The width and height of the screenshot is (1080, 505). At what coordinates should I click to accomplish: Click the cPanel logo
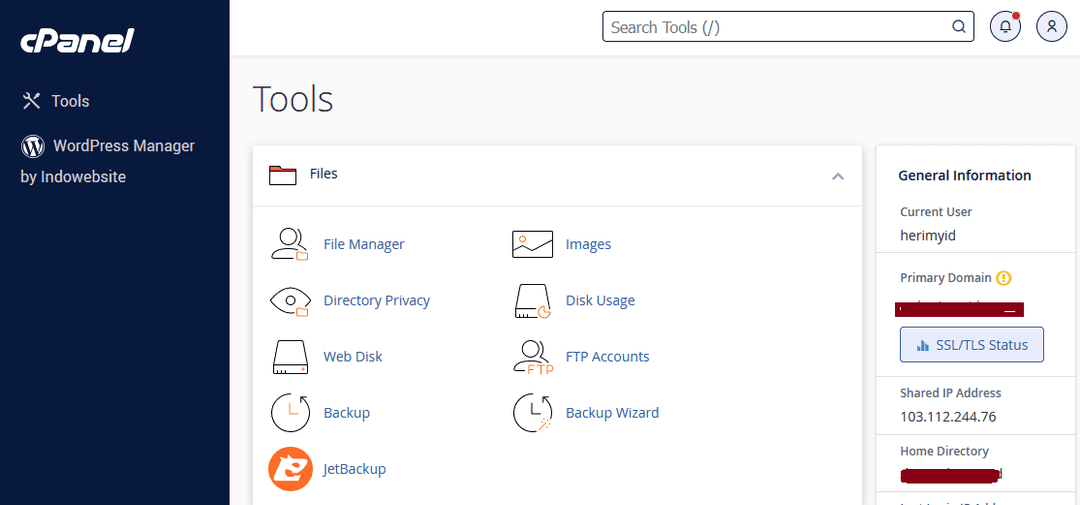(x=76, y=41)
